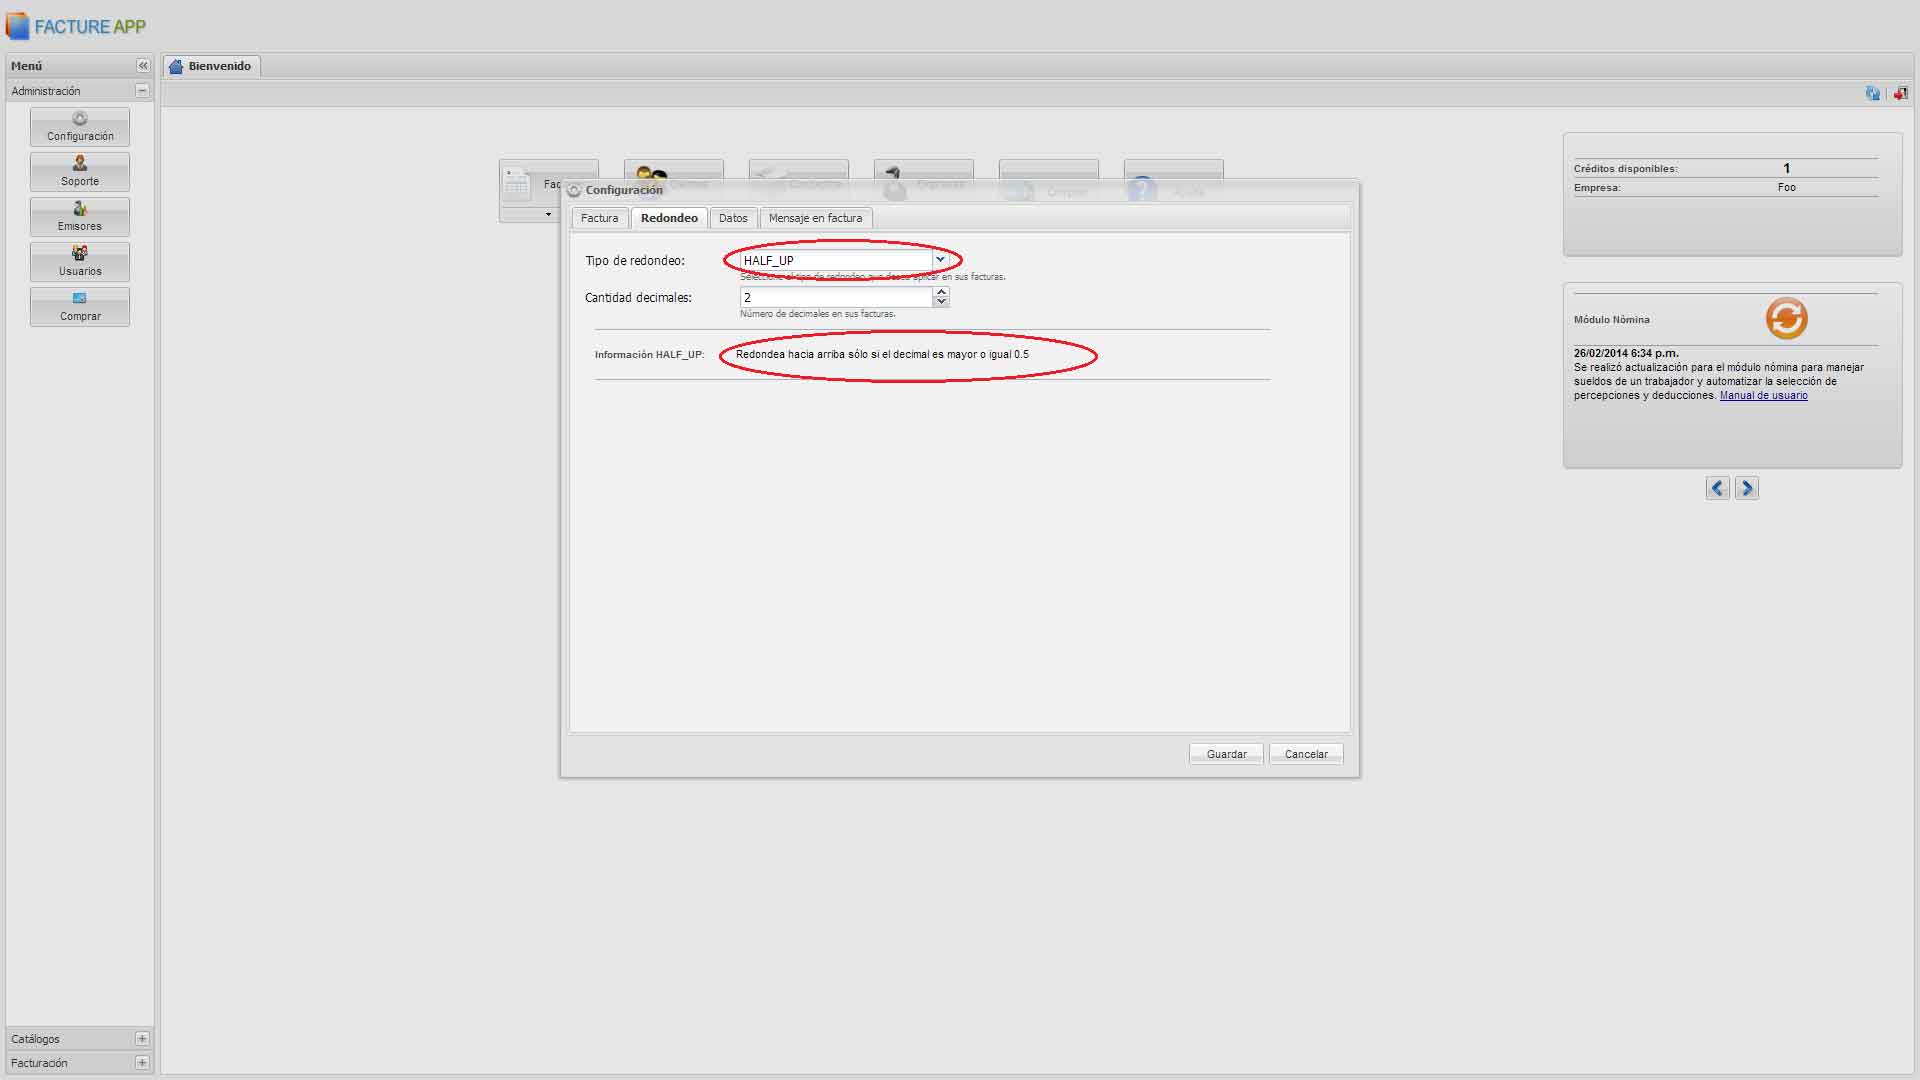
Task: Click the Cantidad decimales input field
Action: [835, 298]
